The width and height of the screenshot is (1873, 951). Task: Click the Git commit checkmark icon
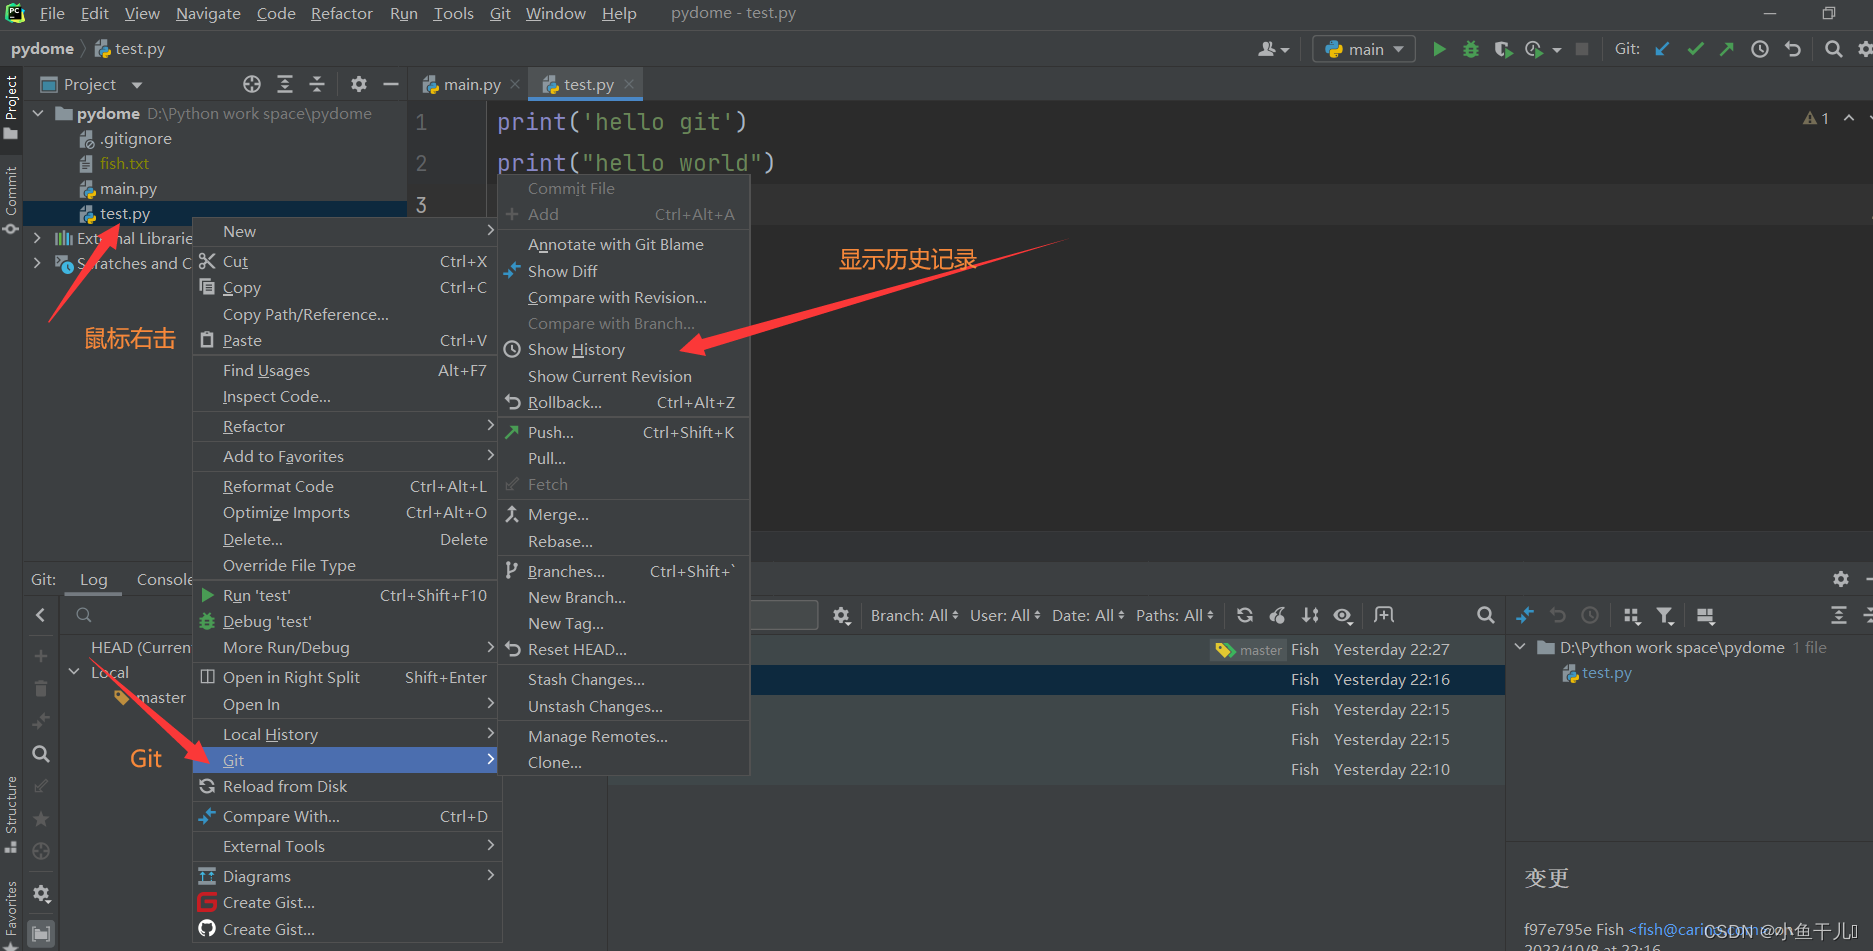pos(1695,49)
